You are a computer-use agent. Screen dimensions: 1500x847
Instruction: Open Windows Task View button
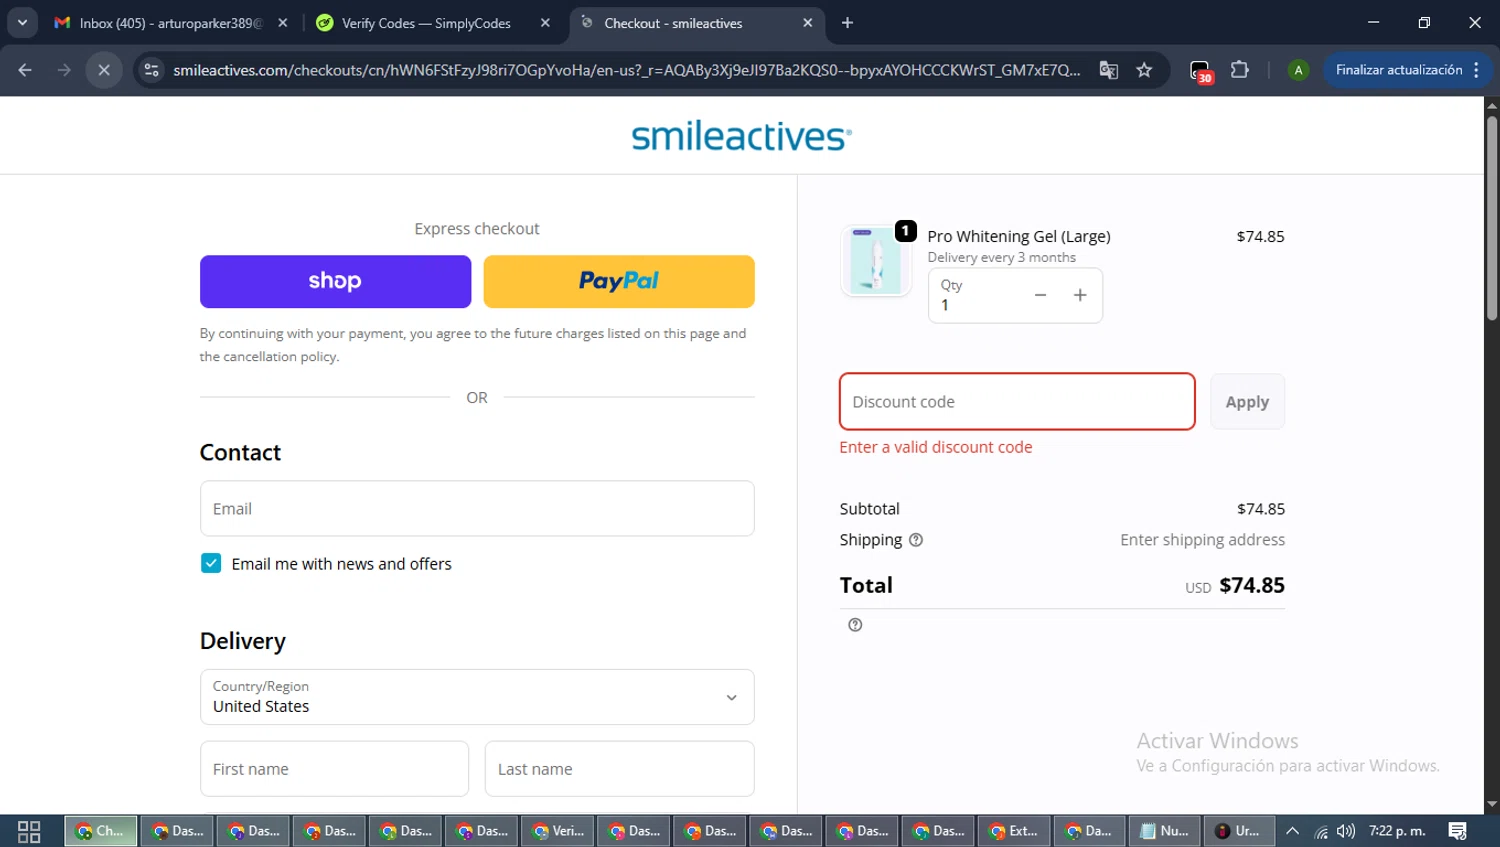[x=29, y=831]
